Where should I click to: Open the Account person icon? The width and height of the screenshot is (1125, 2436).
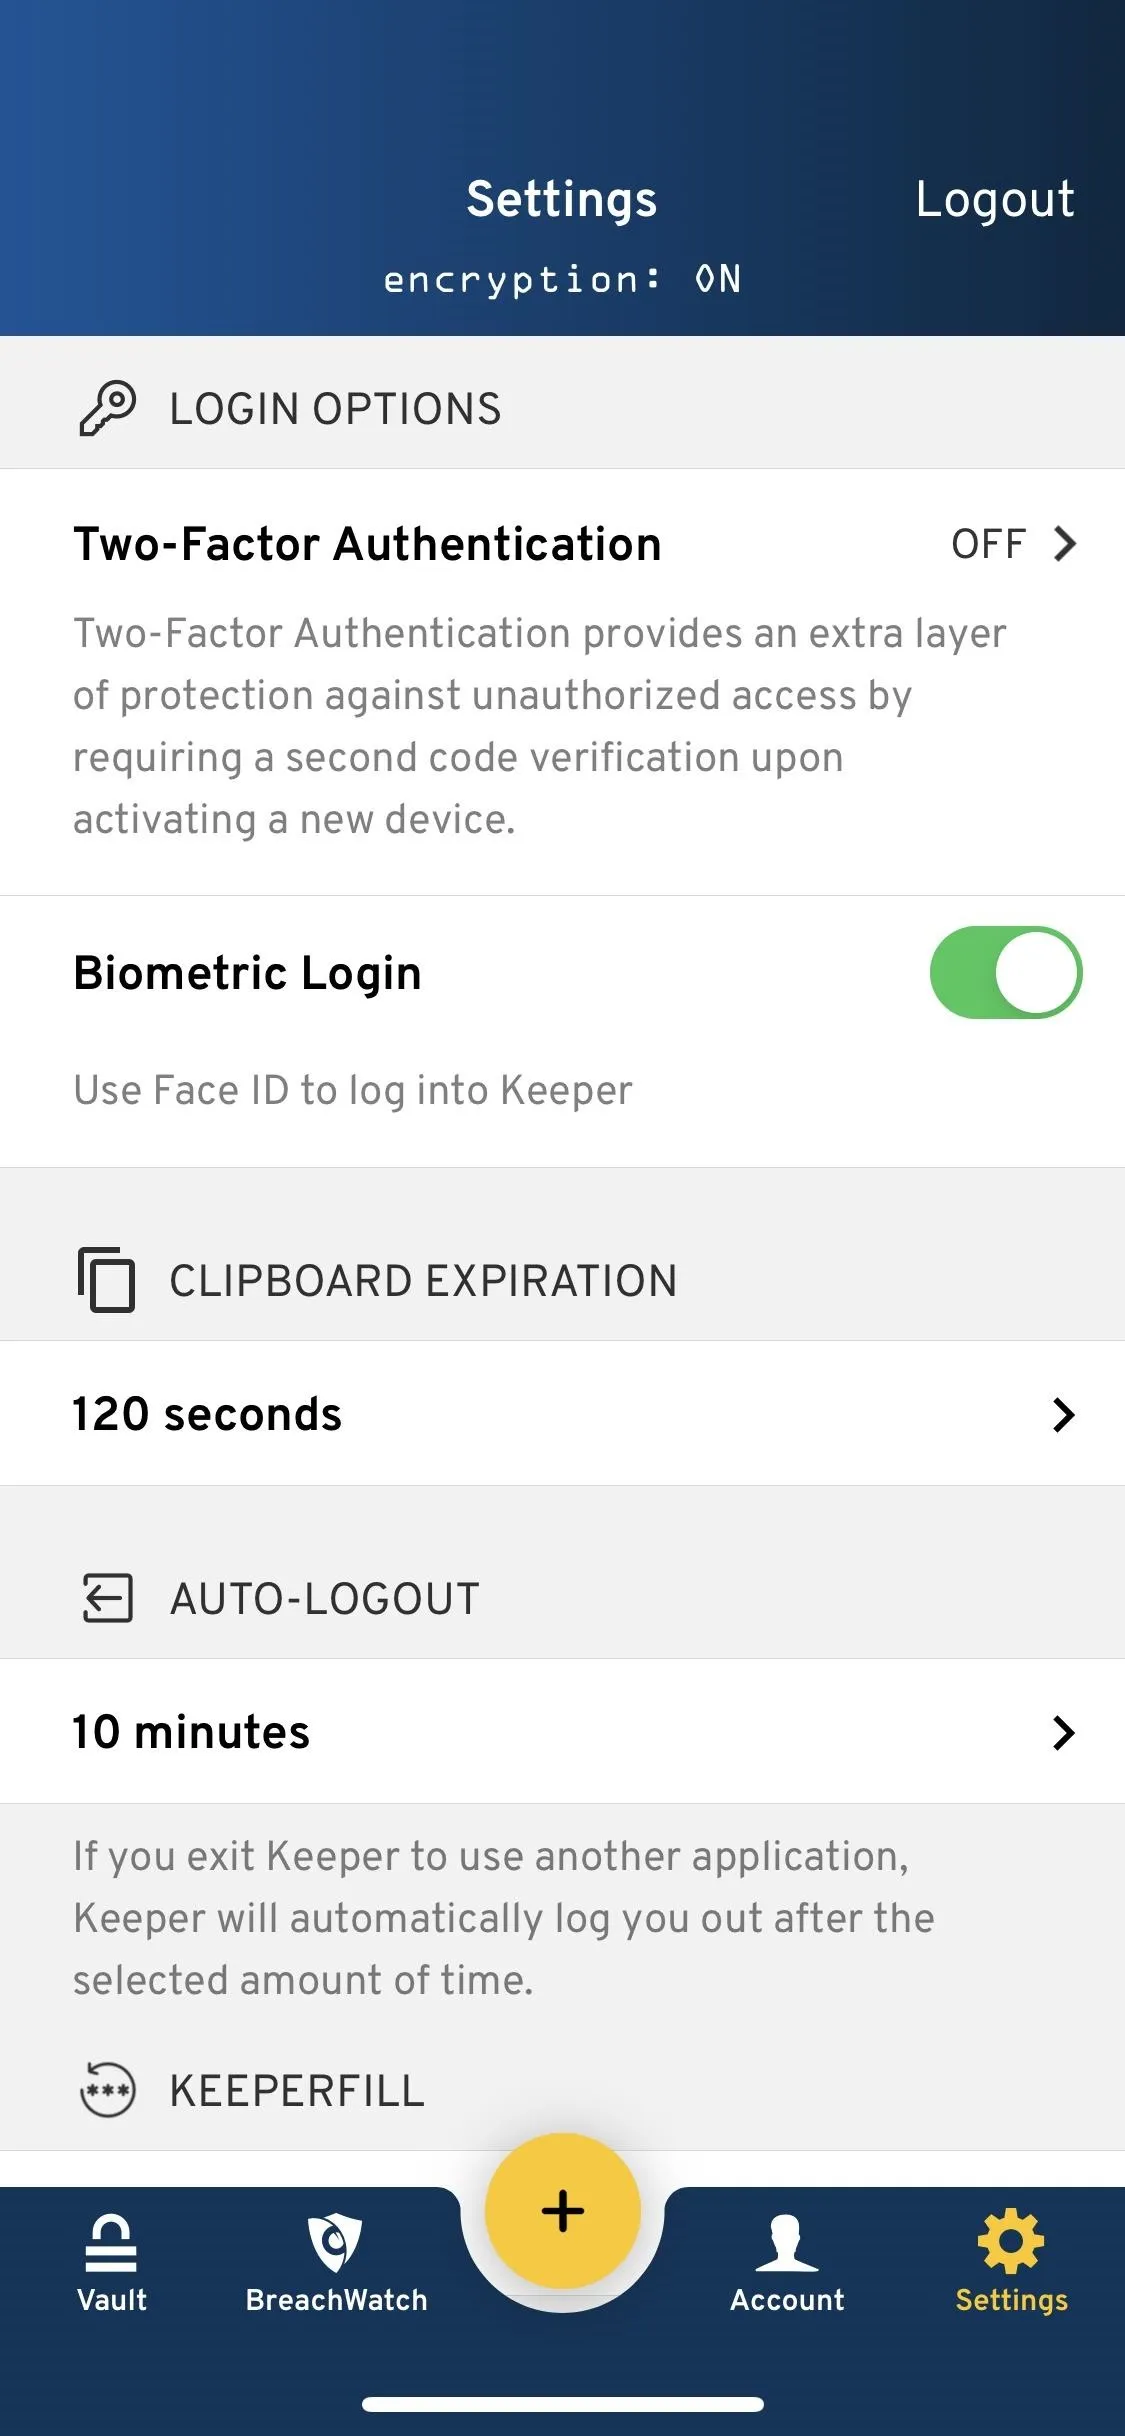[x=787, y=2243]
